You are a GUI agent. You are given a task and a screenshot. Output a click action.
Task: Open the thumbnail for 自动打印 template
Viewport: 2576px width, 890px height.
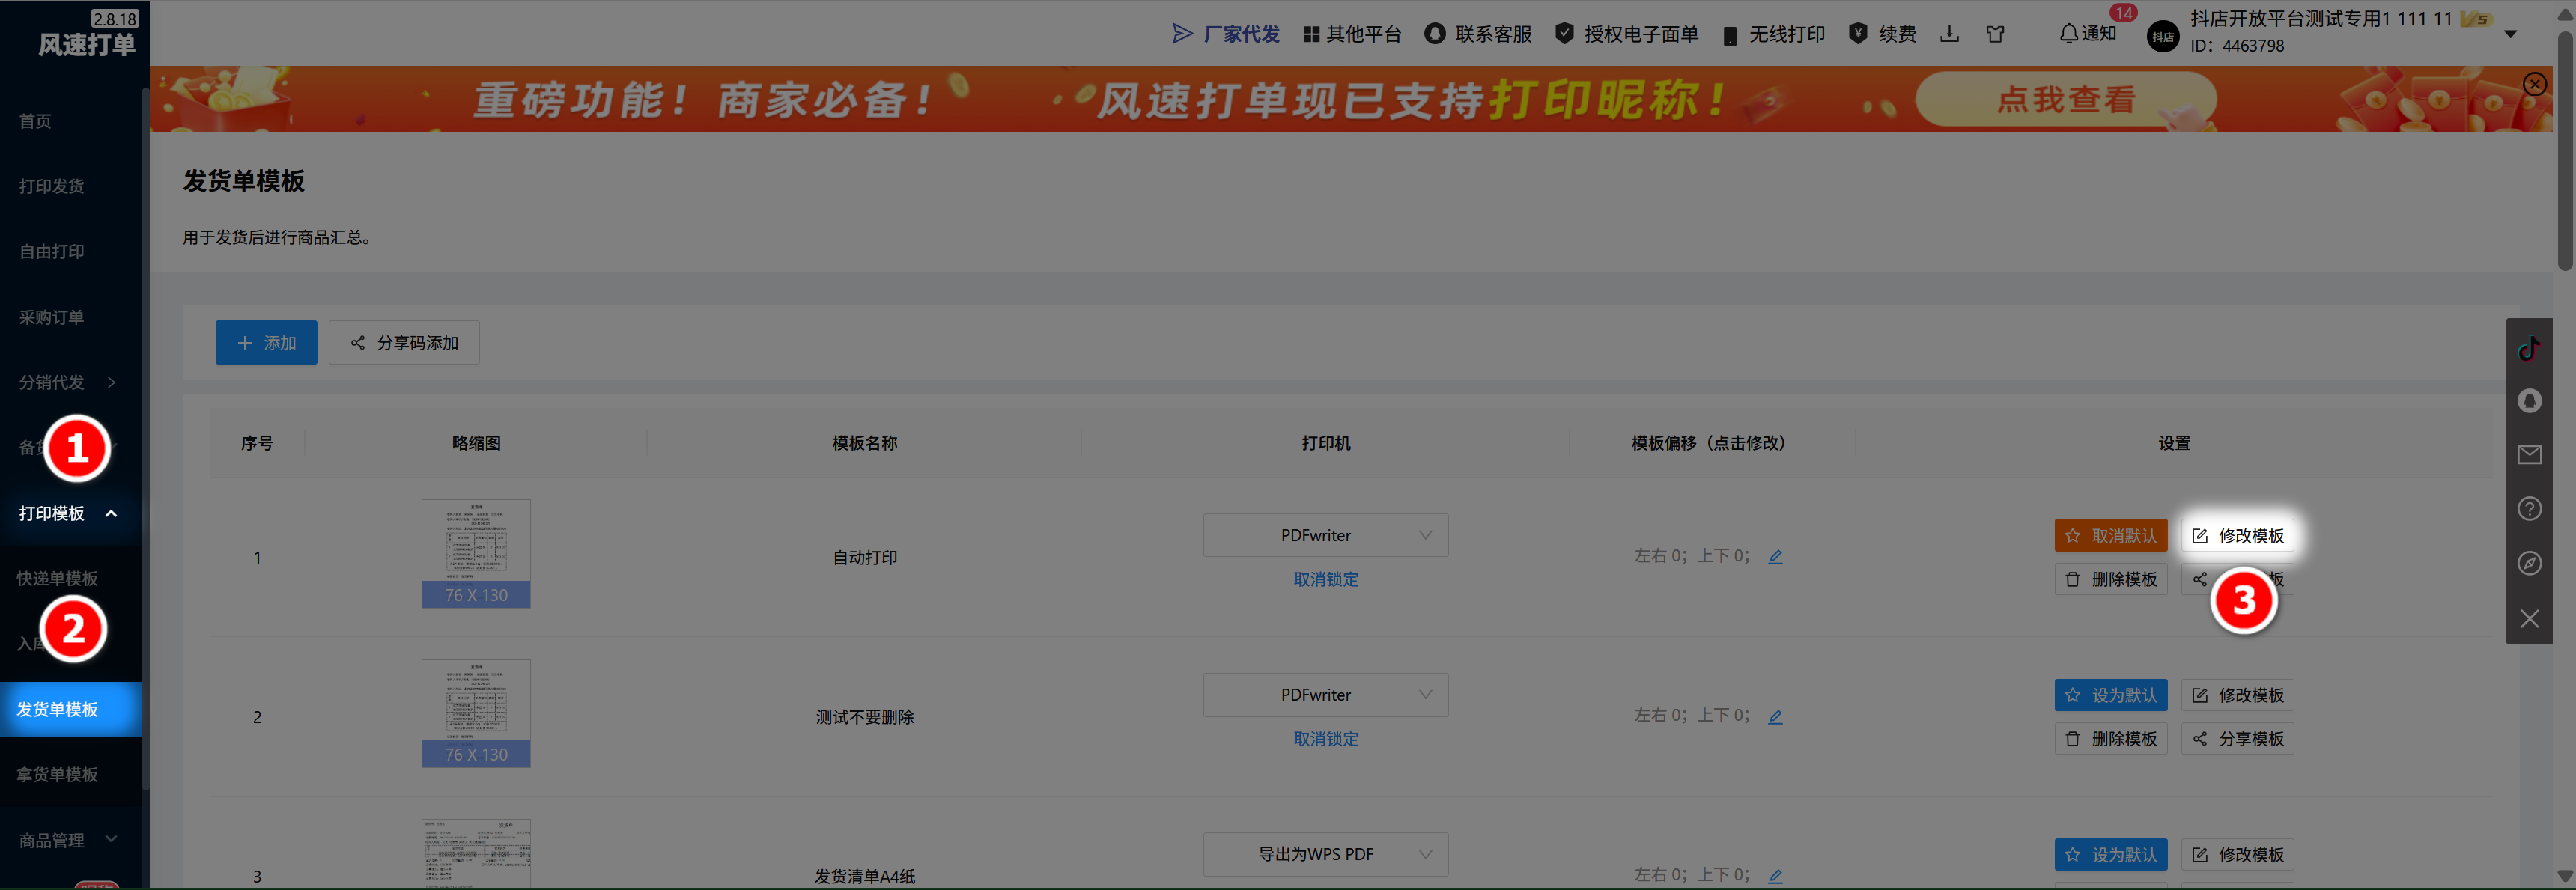tap(476, 553)
